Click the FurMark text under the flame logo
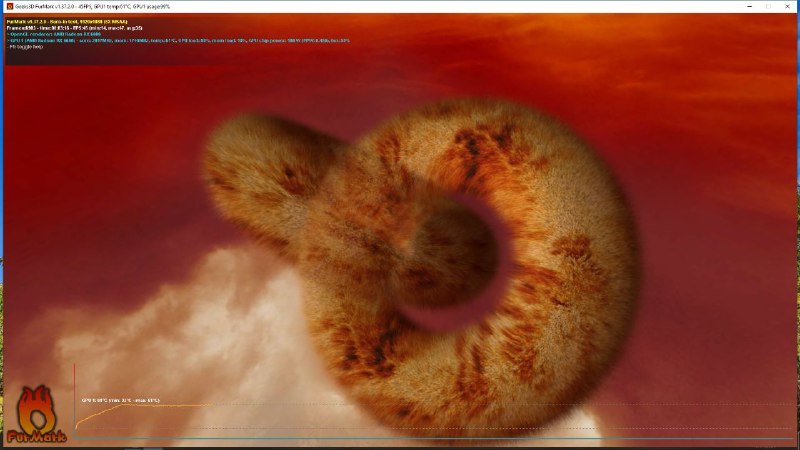This screenshot has height=450, width=800. (x=37, y=438)
